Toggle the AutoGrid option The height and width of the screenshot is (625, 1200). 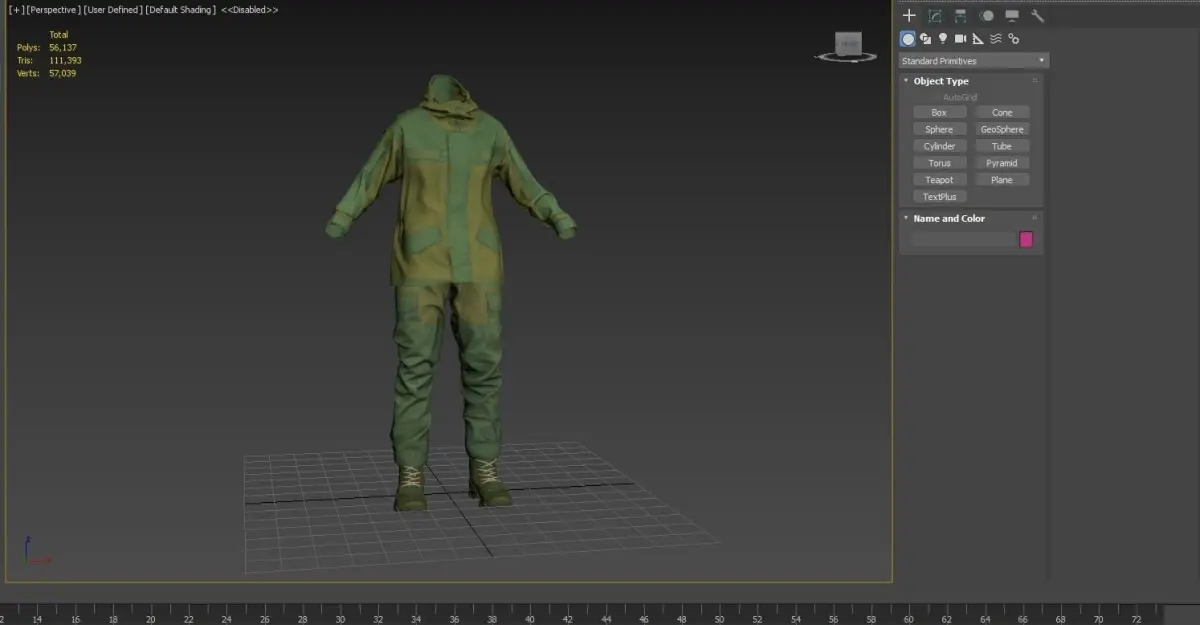pos(959,97)
